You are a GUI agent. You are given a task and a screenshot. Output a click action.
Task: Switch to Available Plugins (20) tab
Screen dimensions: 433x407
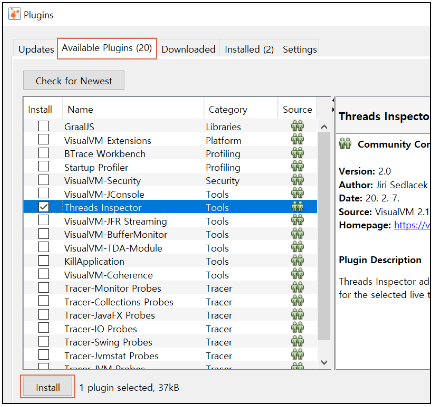107,48
